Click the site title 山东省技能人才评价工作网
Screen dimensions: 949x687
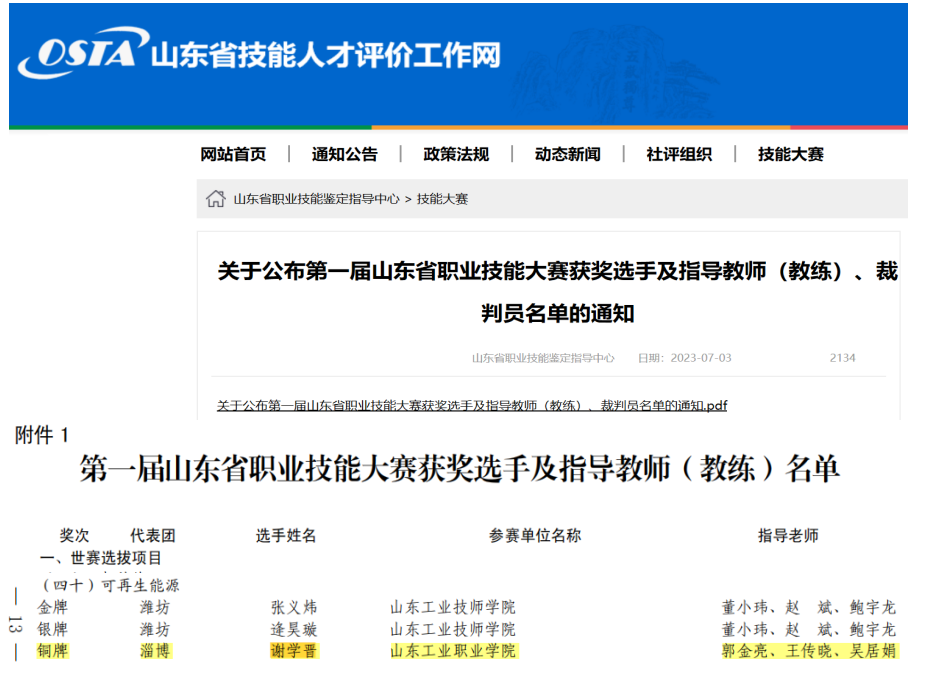click(325, 54)
